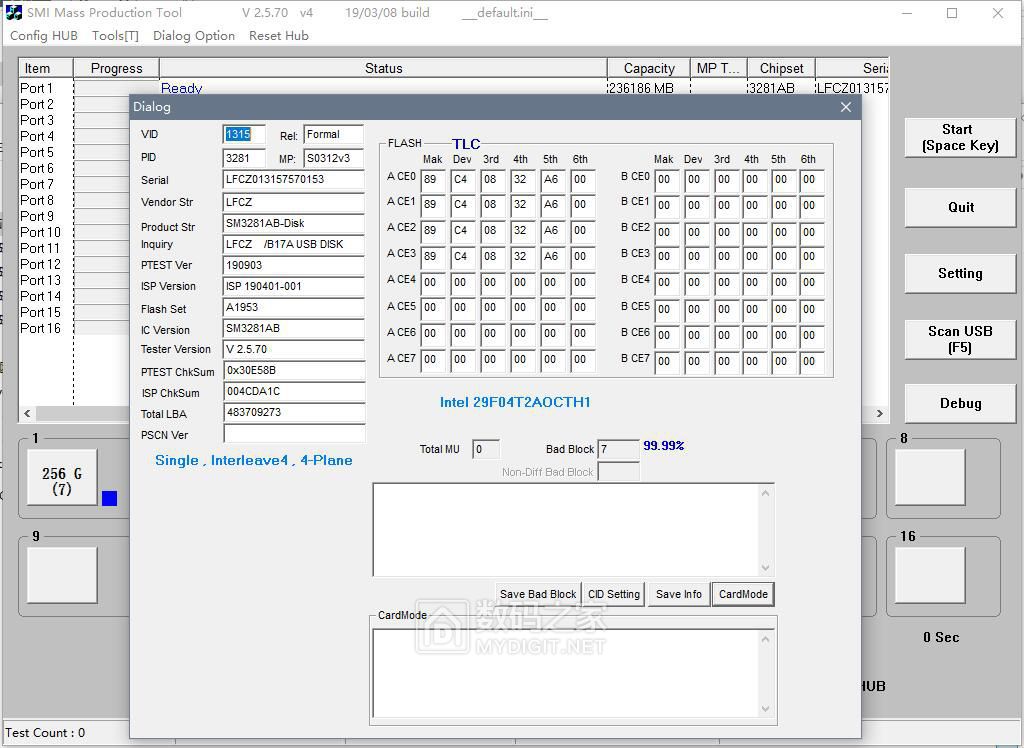Click the Start (Space Key) button
Screen dimensions: 1024x748
(x=960, y=137)
